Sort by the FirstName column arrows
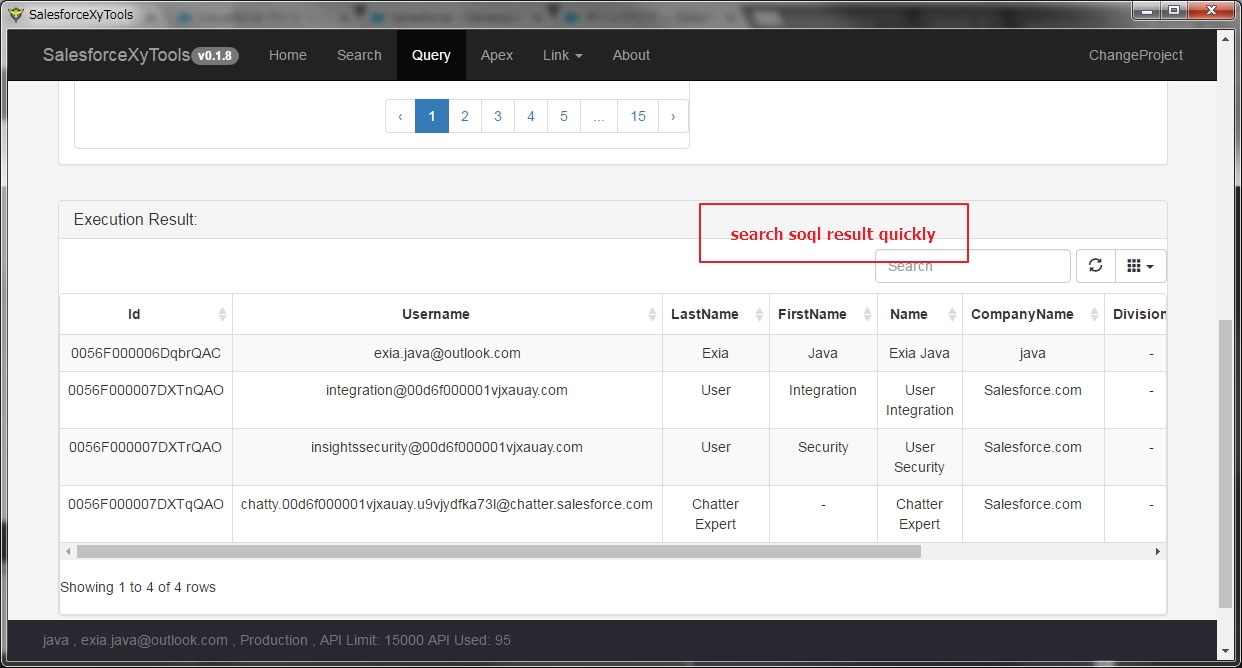Screen dimensions: 1242x668 coord(867,314)
